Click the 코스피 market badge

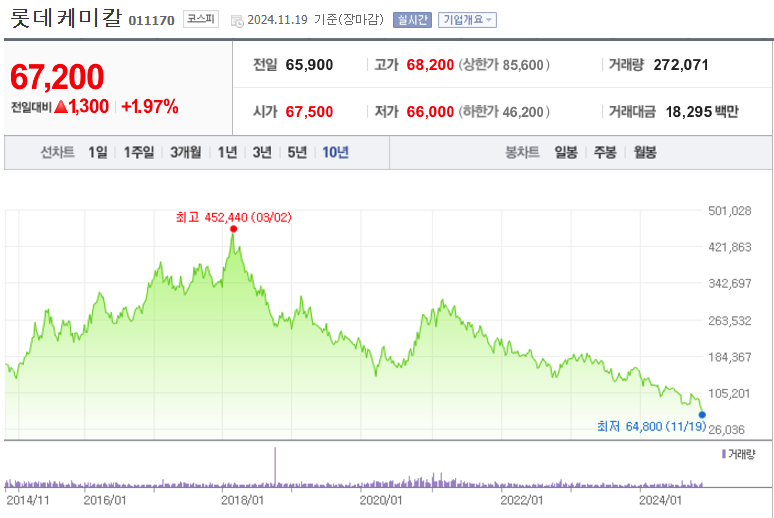click(200, 19)
